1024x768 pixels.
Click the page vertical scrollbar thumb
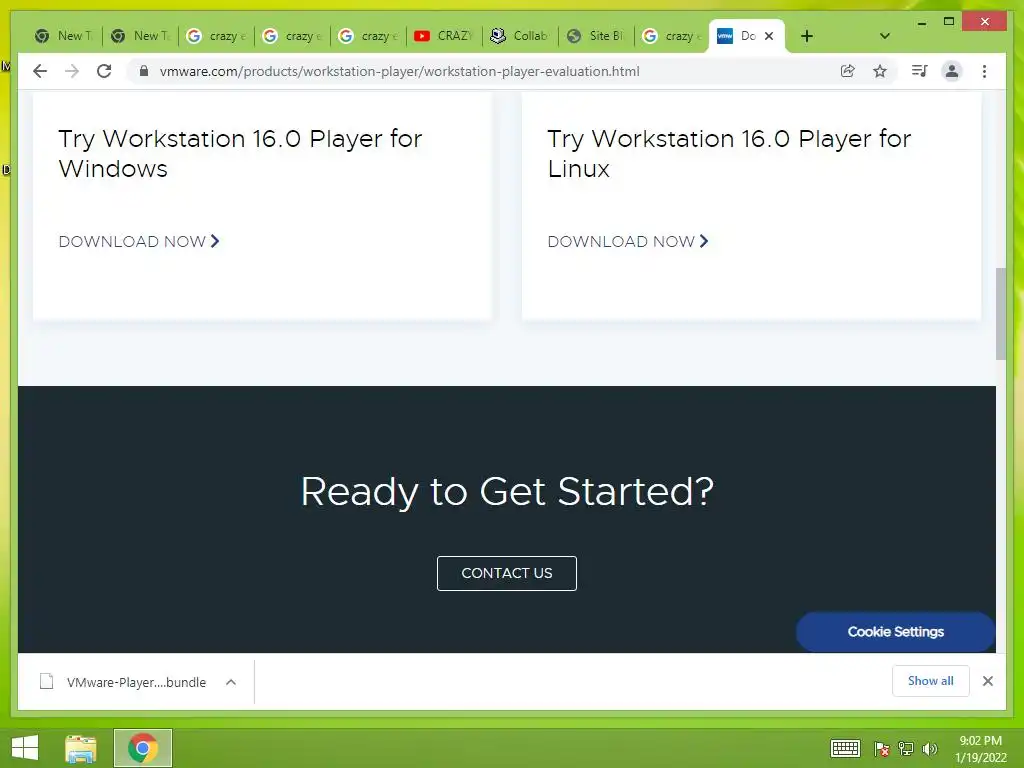(1000, 313)
